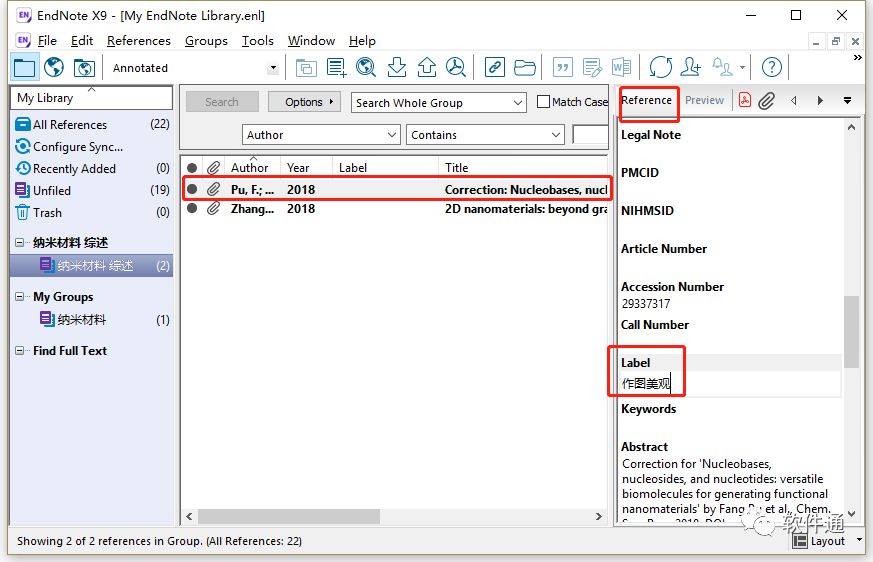
Task: Open the Help question mark icon
Action: 771,67
